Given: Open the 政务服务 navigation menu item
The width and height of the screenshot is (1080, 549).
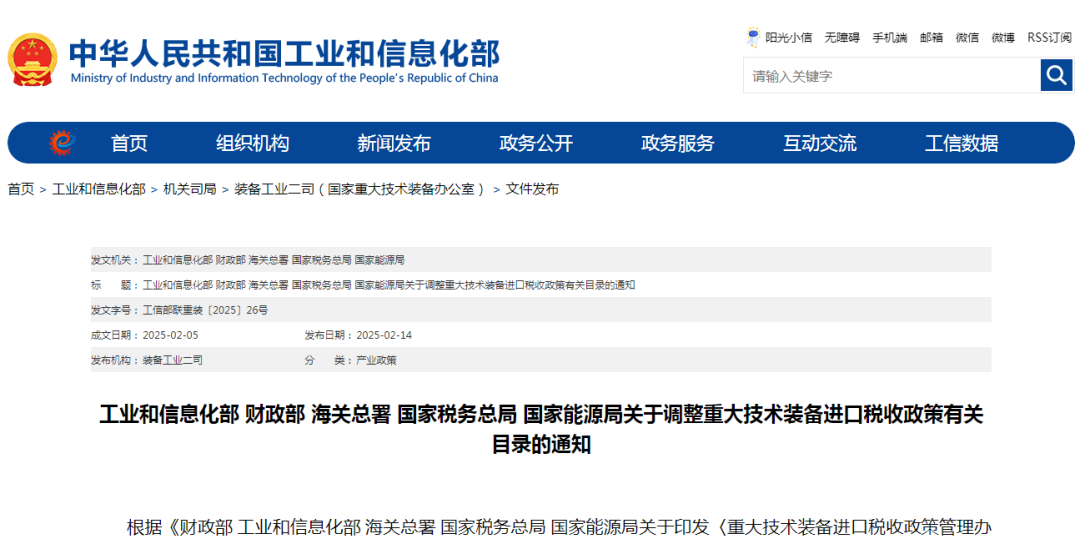Looking at the screenshot, I should [678, 143].
